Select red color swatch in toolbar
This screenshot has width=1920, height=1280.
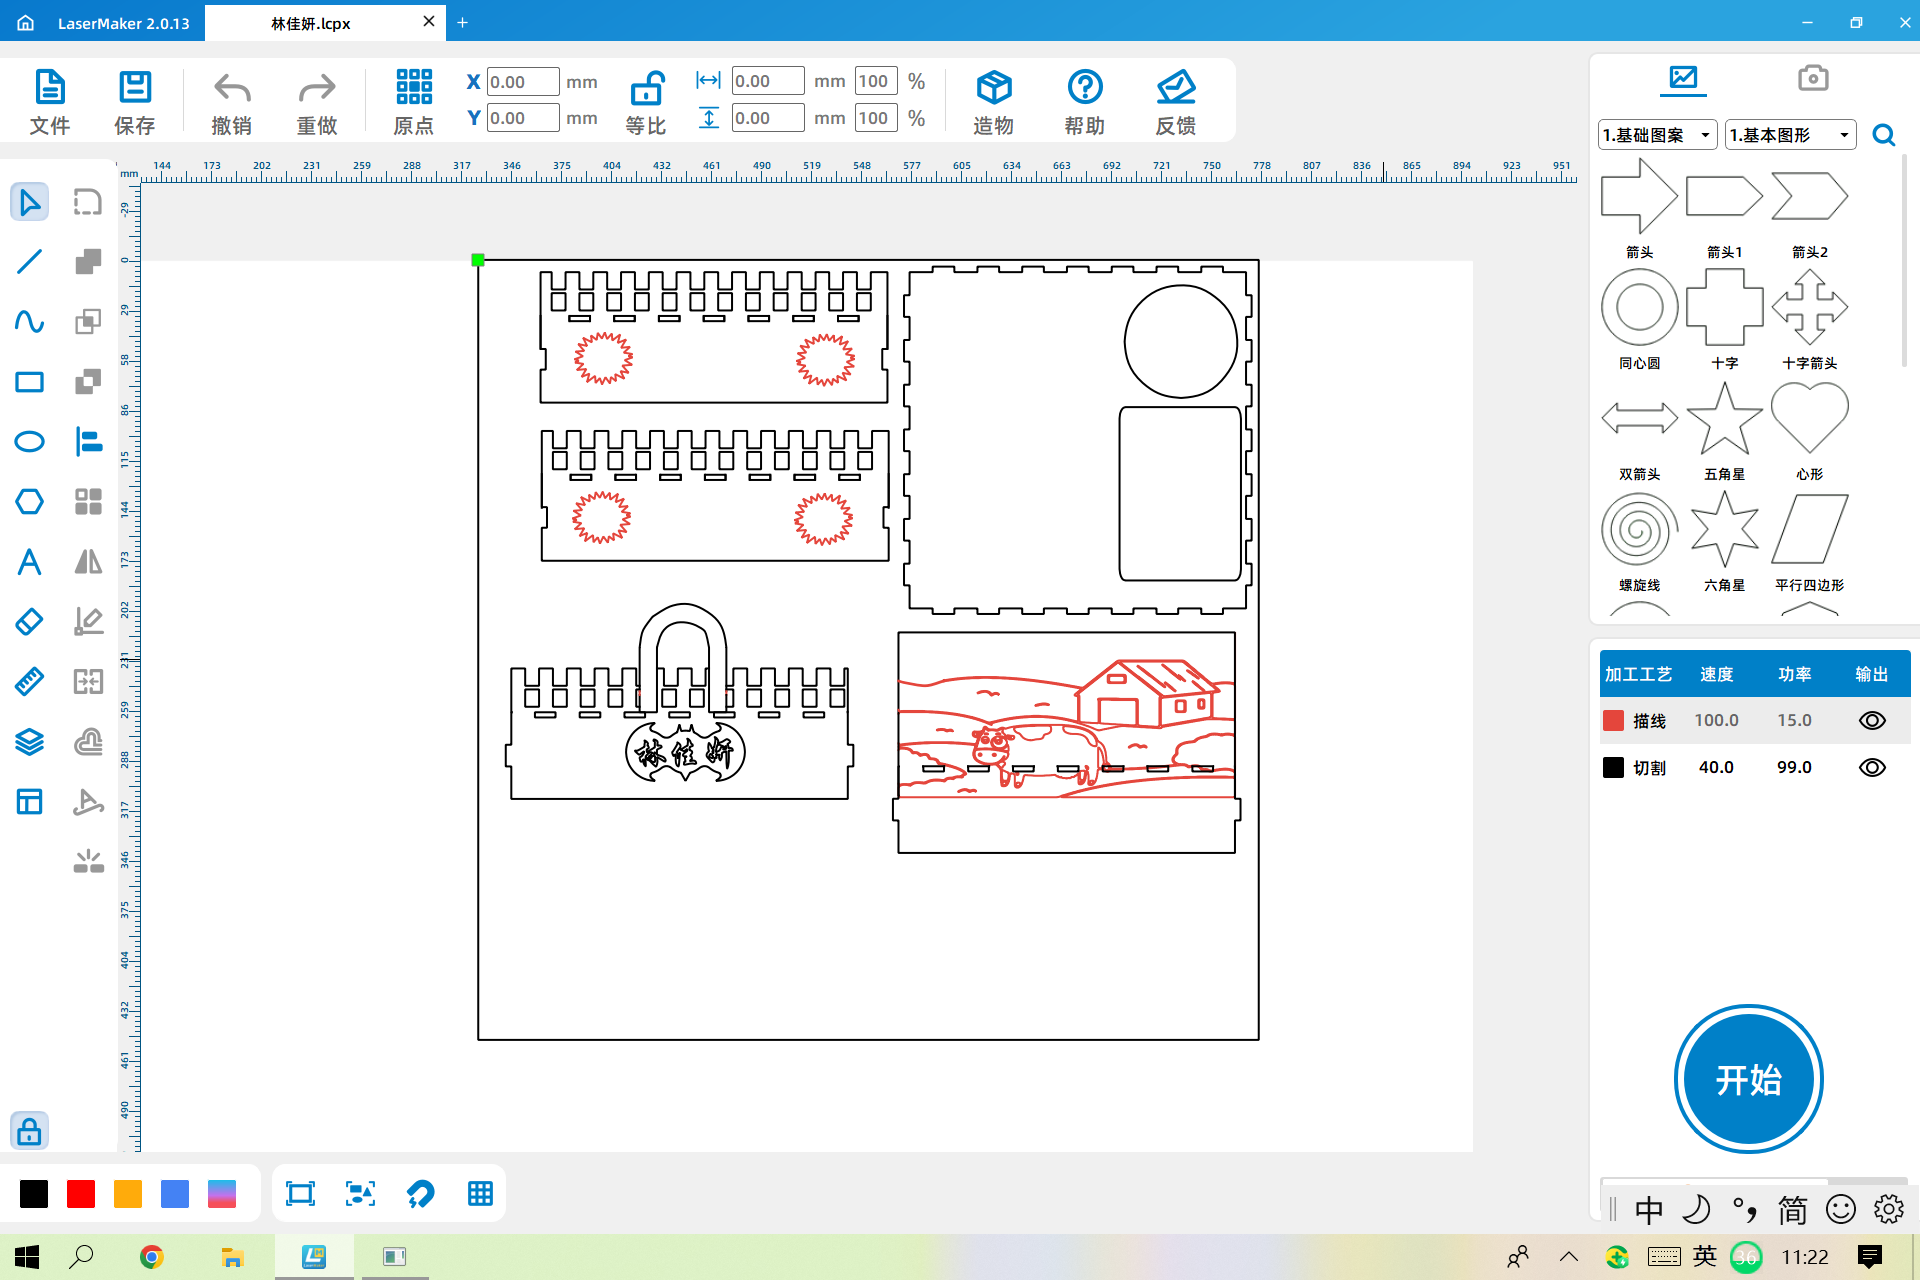pos(80,1194)
